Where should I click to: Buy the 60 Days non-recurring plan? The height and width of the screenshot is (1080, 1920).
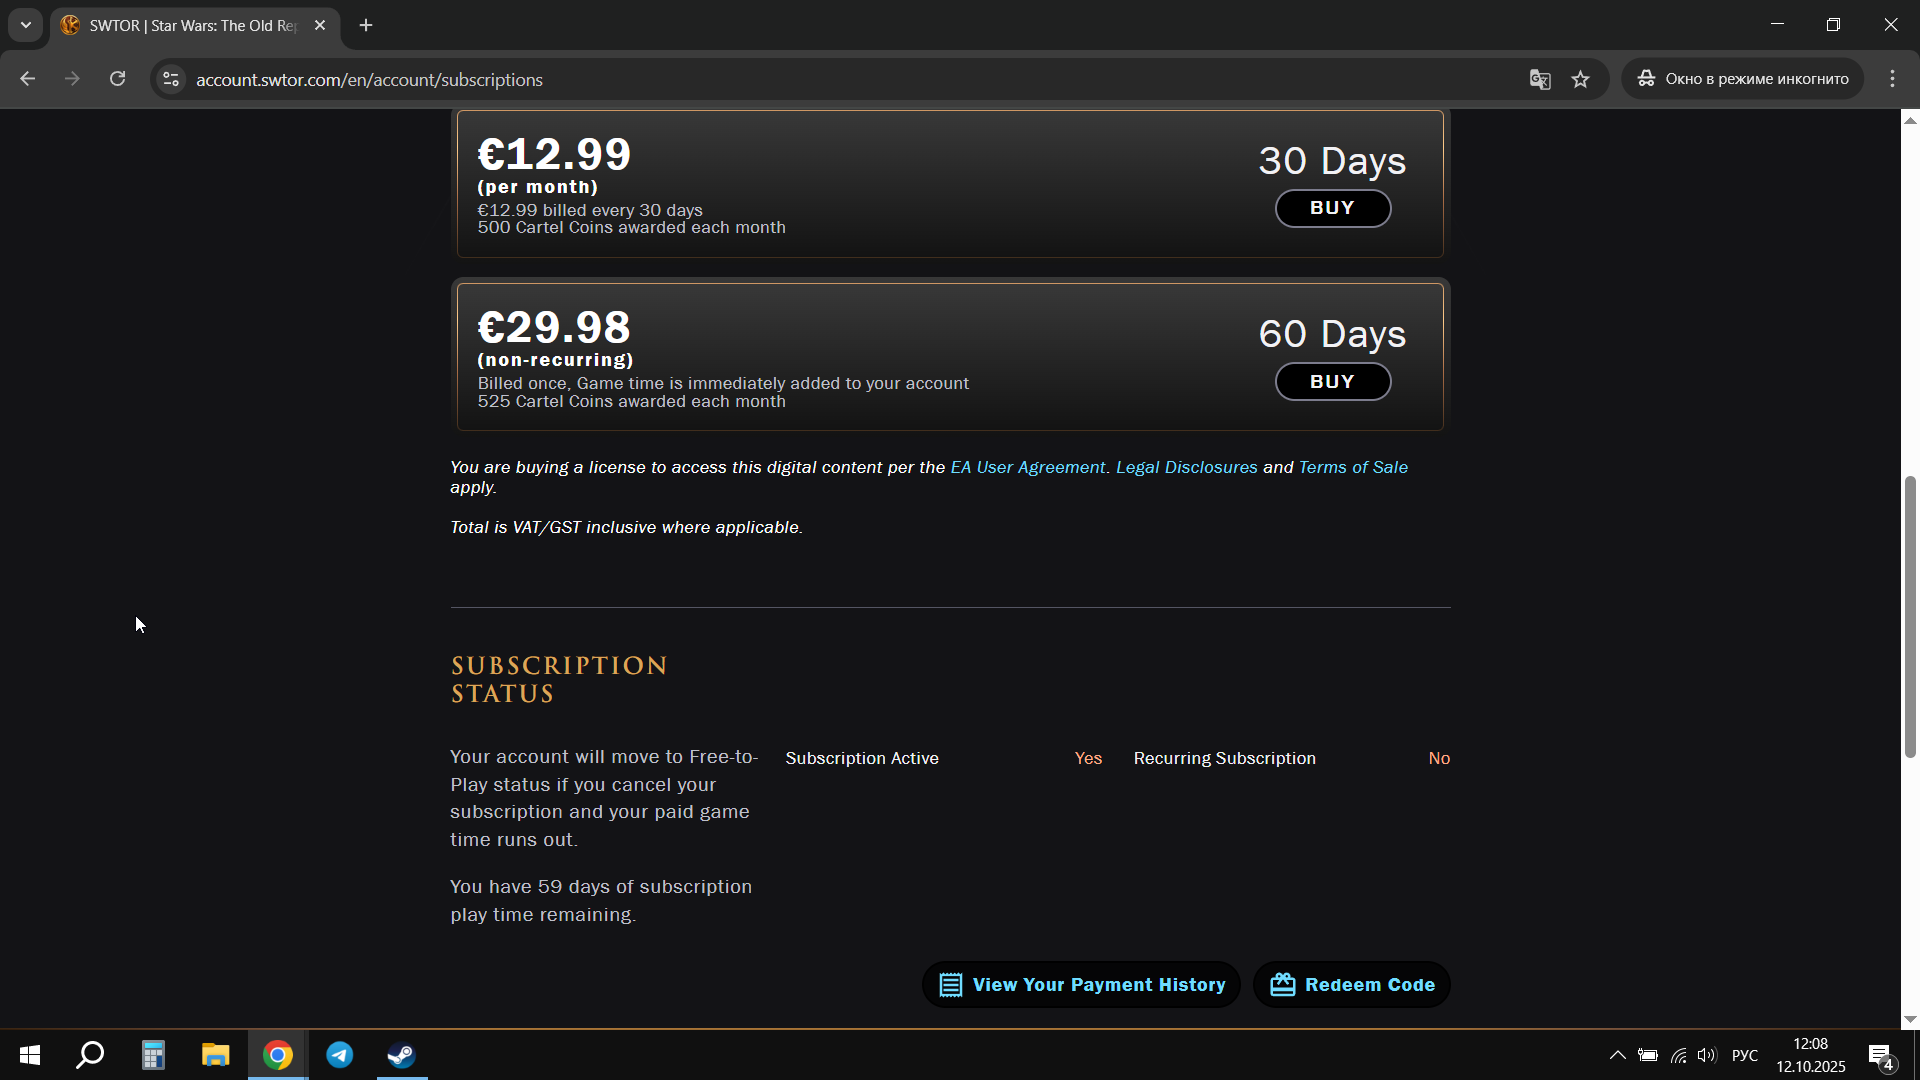coord(1332,382)
